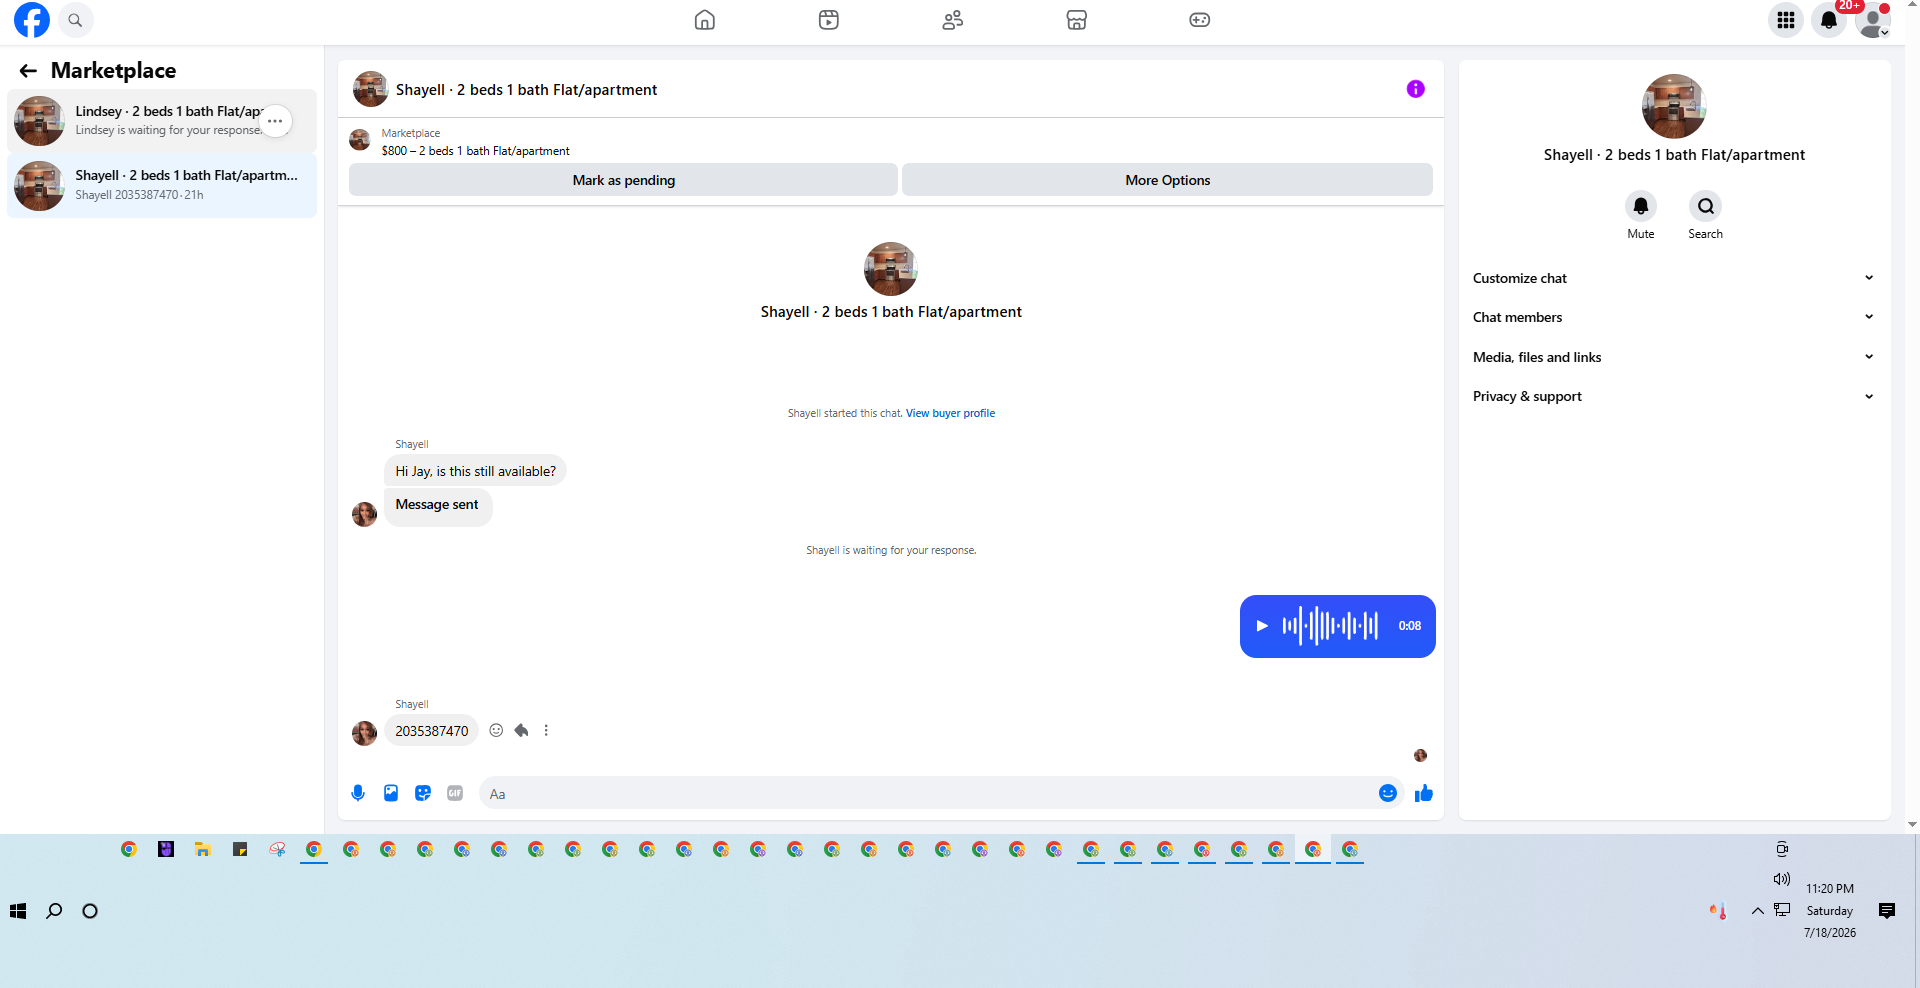Expand Chat members
This screenshot has height=988, width=1920.
(1673, 317)
